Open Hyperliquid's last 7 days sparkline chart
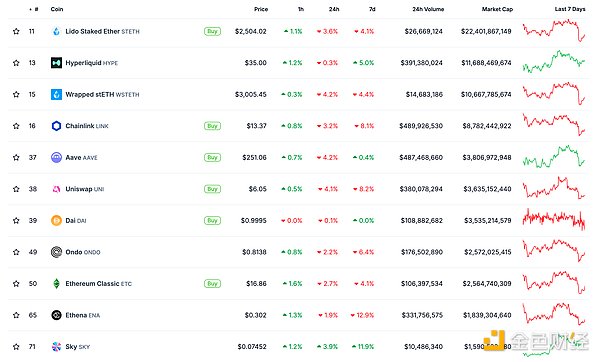Viewport: 600px width, 362px height. [x=554, y=62]
